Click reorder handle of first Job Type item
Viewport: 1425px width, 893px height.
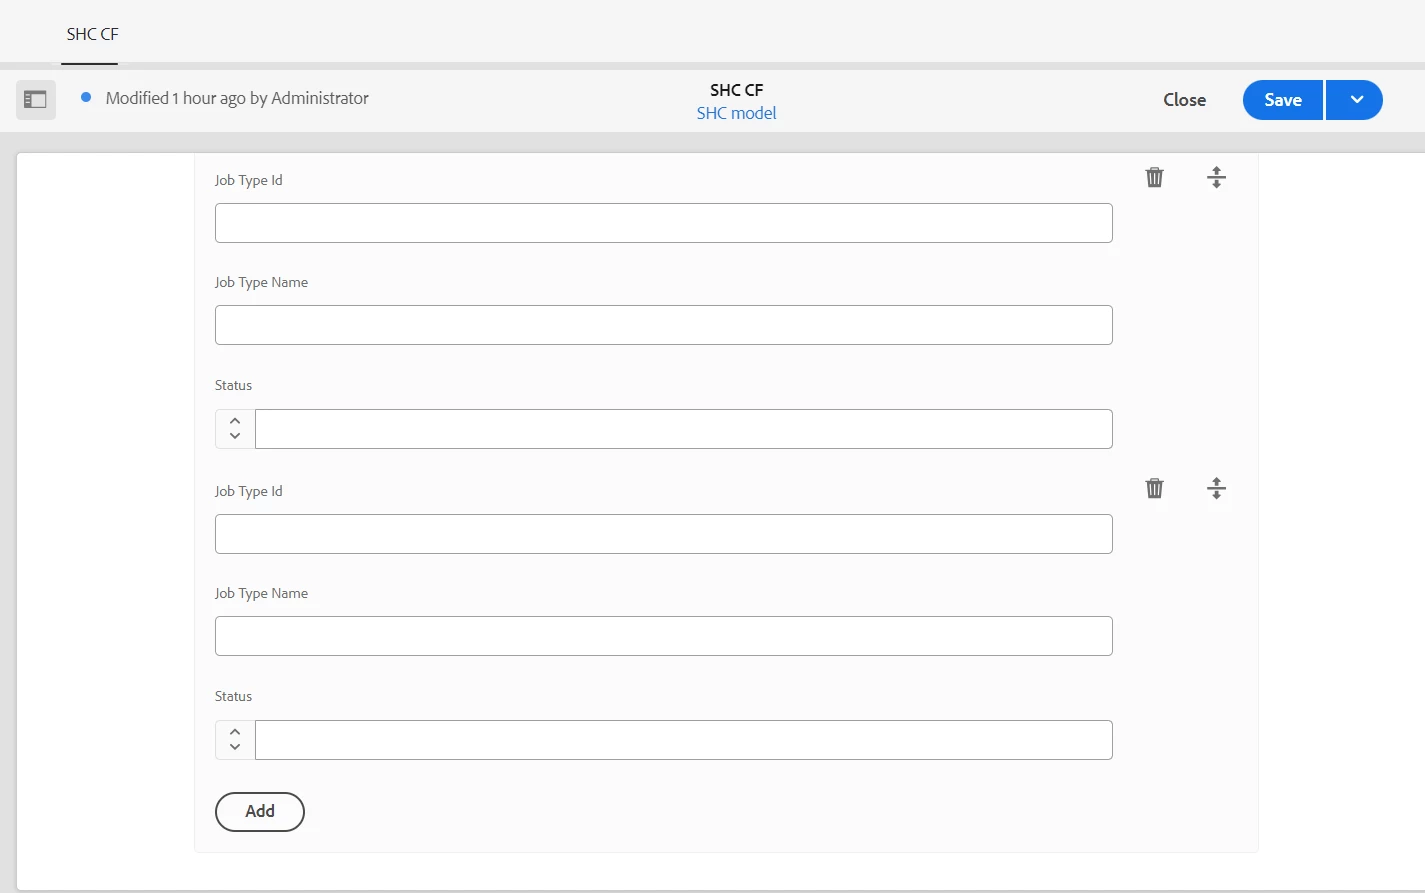coord(1216,177)
